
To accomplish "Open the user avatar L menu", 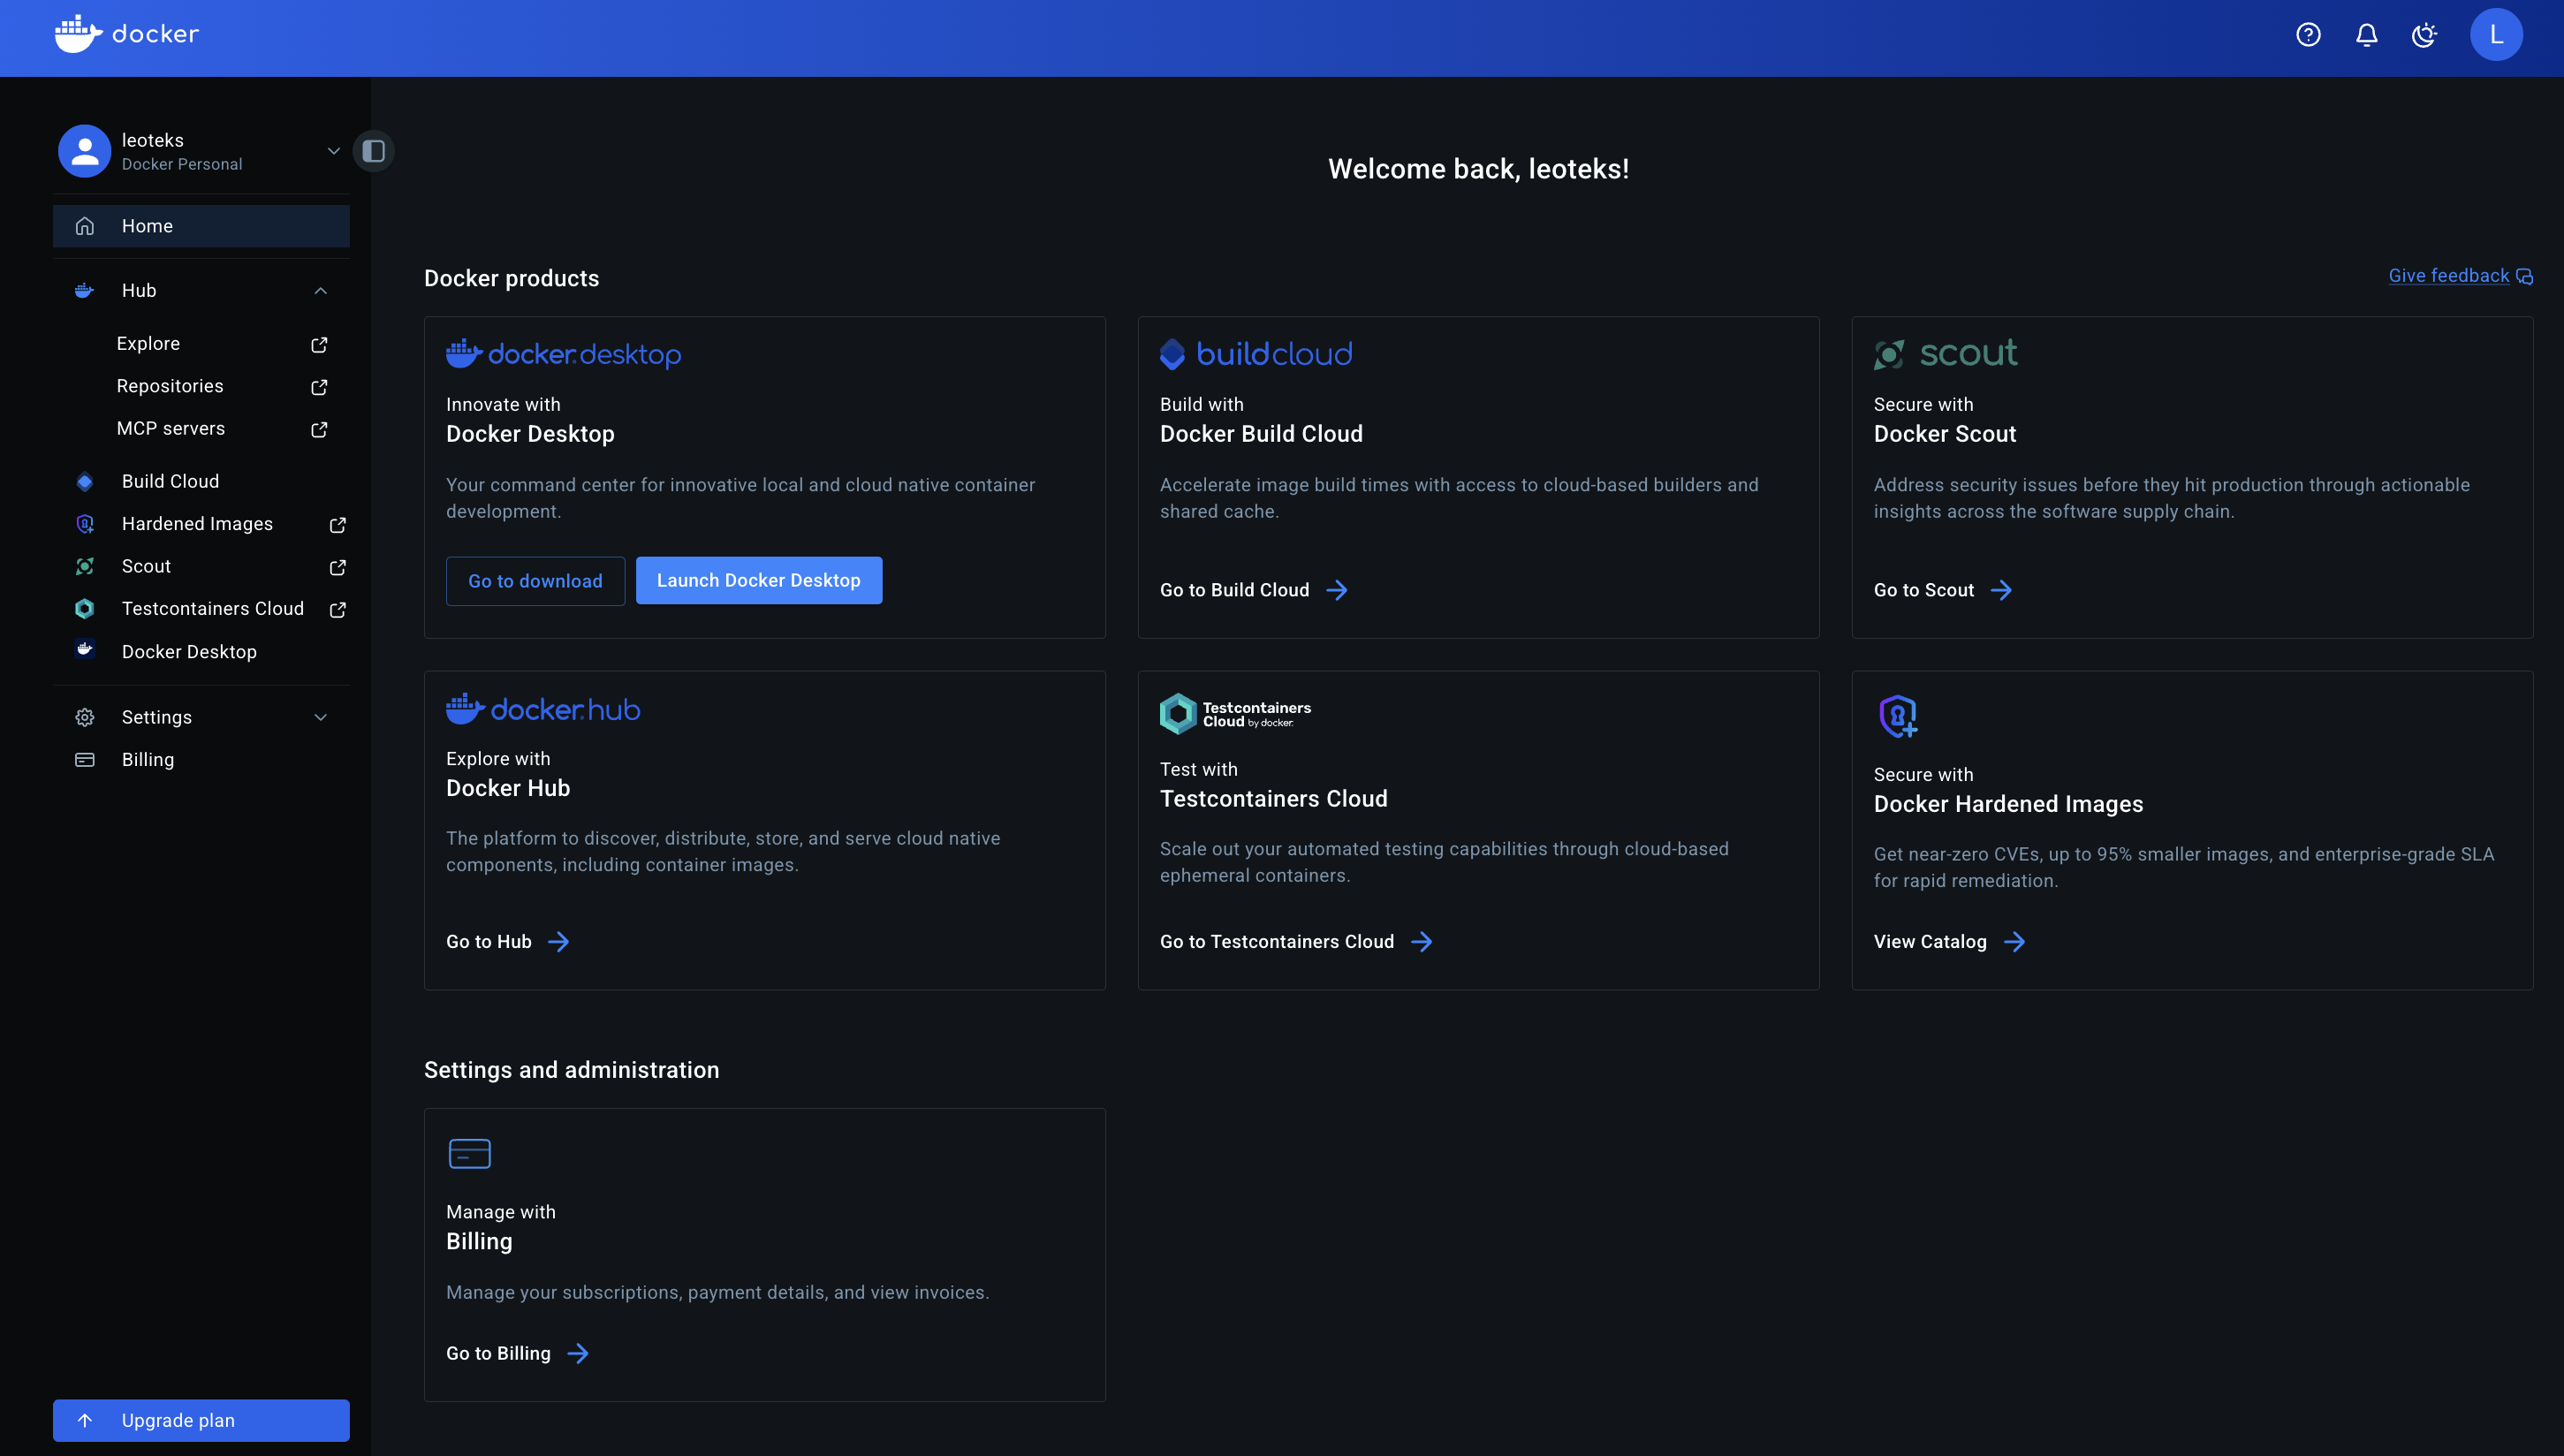I will pos(2496,35).
